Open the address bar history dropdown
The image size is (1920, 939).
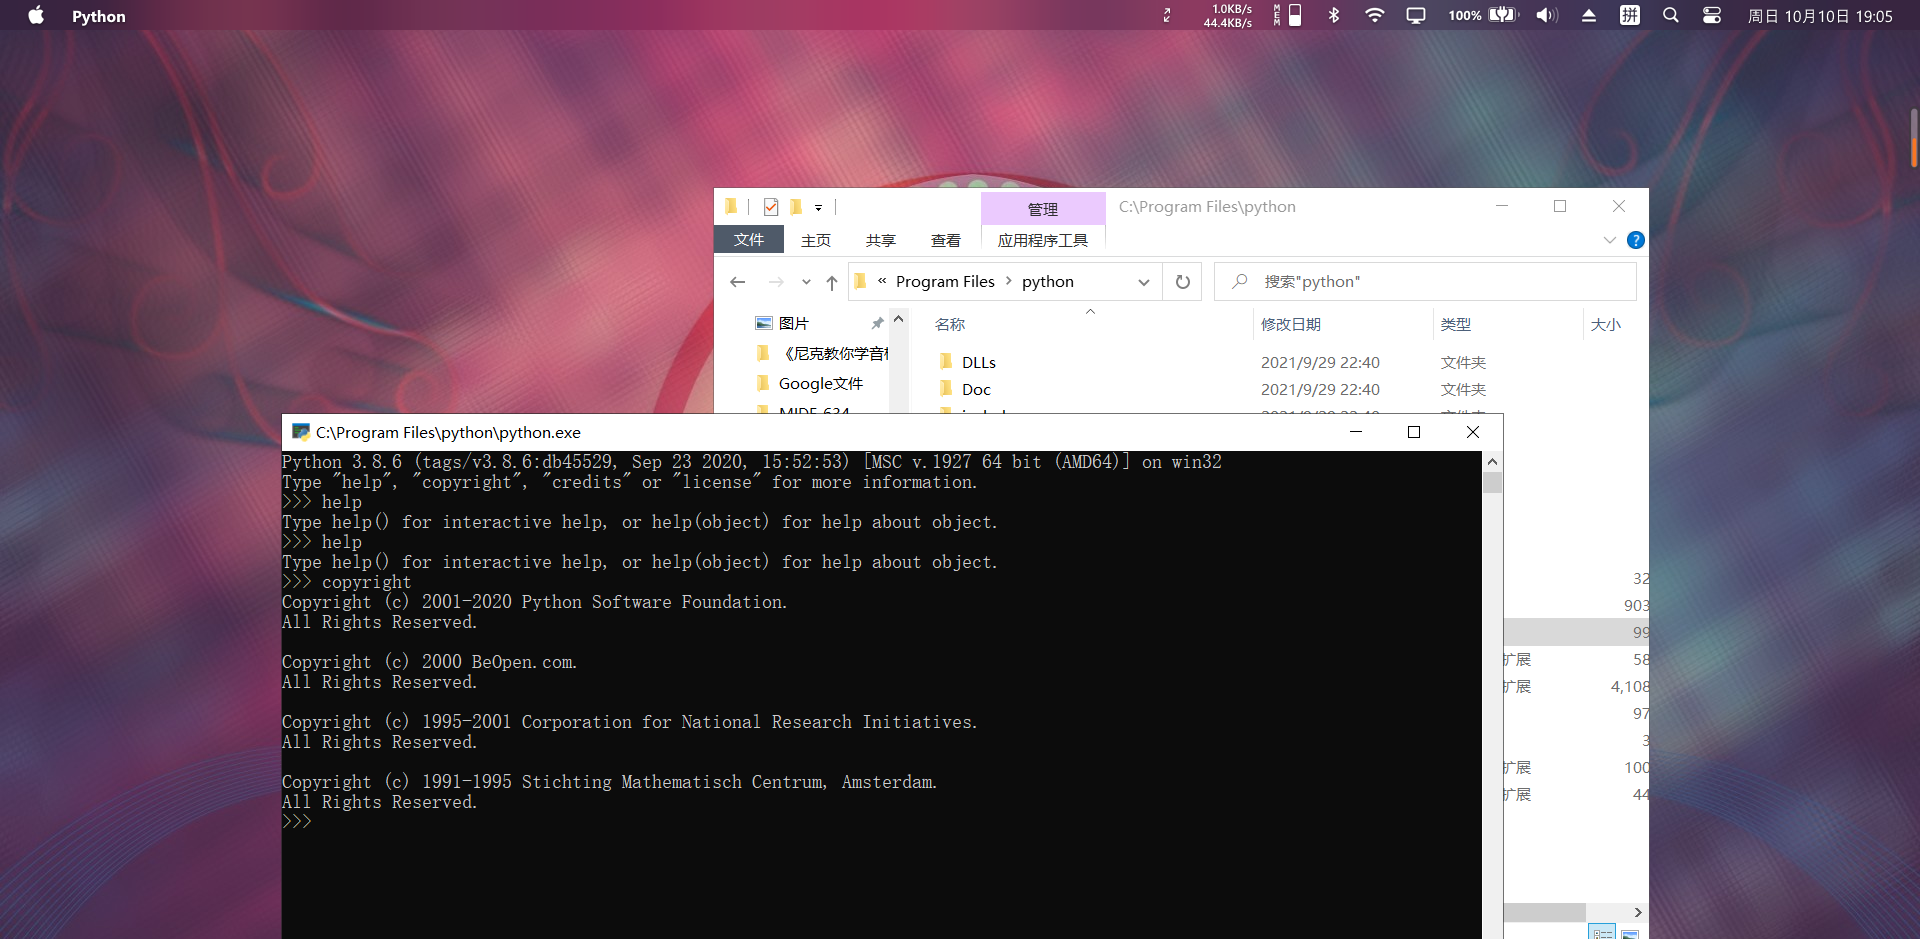1144,282
